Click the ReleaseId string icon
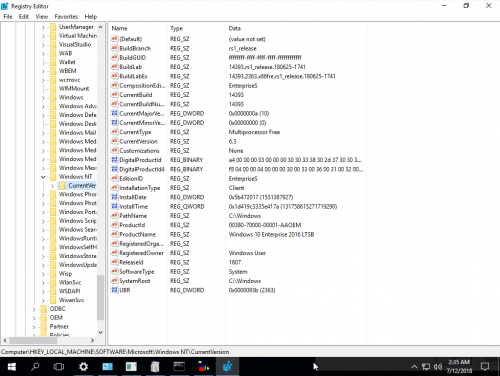Viewport: 500px width, 376px height. click(114, 262)
